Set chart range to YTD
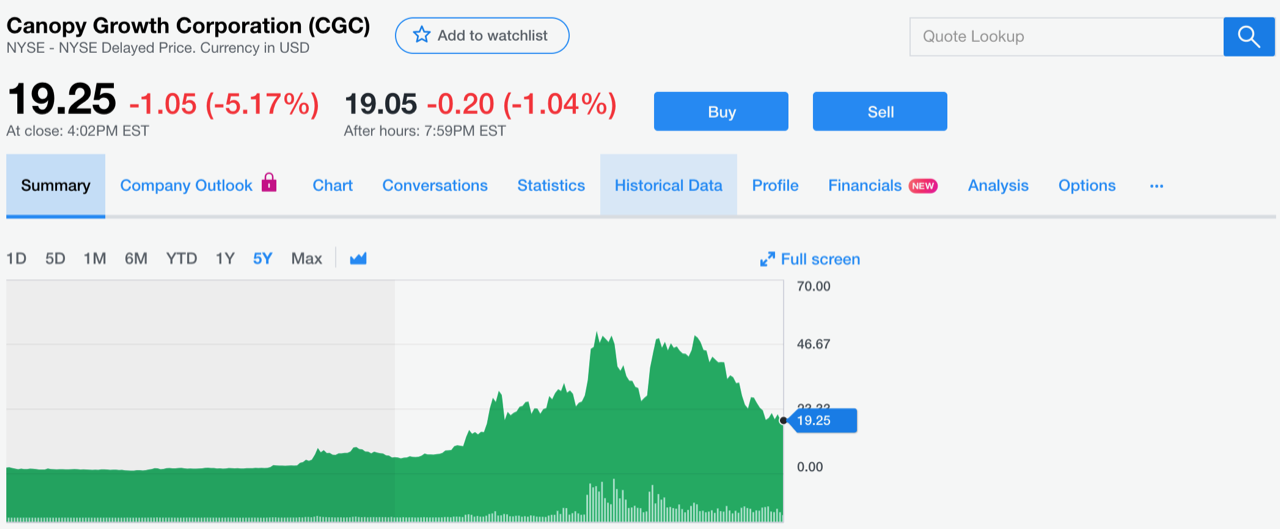The image size is (1280, 529). point(181,258)
